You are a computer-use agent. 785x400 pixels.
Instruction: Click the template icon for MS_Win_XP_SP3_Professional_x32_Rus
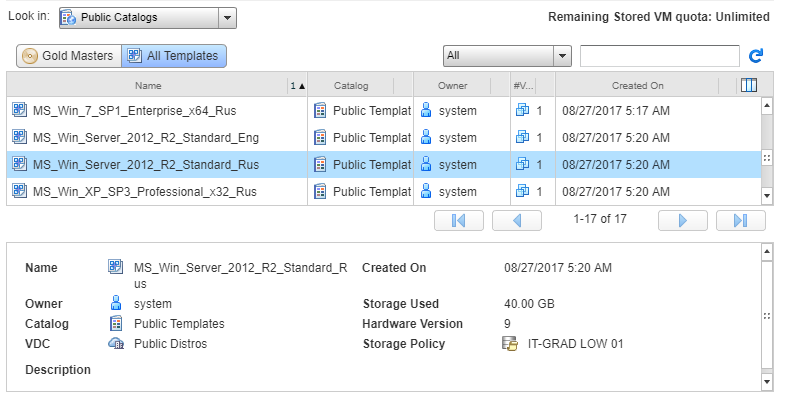pos(19,191)
